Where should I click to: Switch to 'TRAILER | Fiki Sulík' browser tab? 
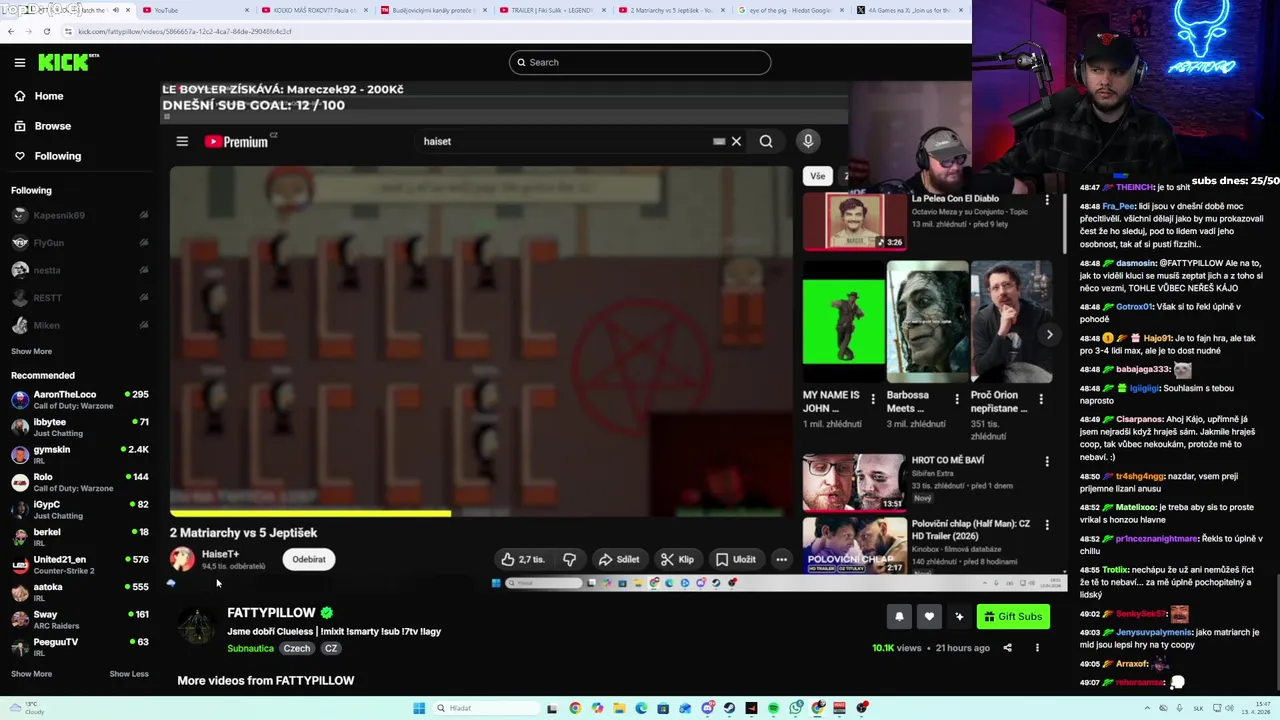[552, 10]
